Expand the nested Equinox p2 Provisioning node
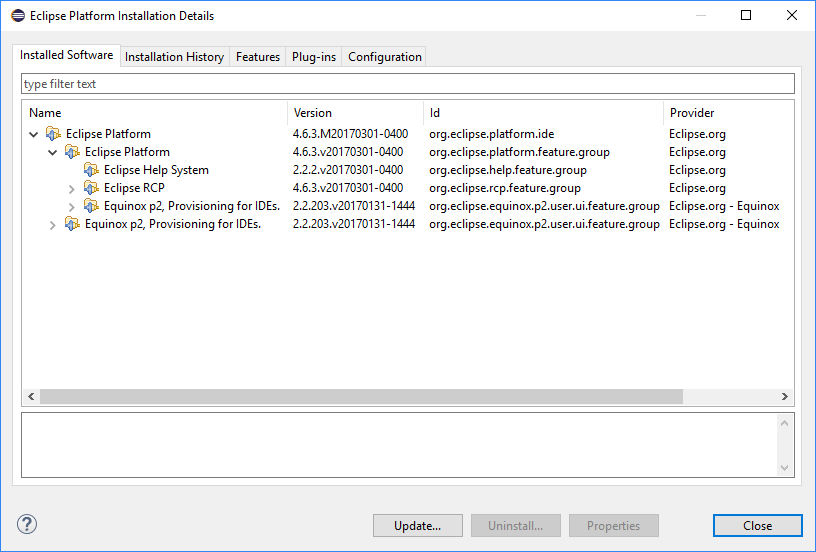Screen dimensions: 816x552 pos(72,207)
